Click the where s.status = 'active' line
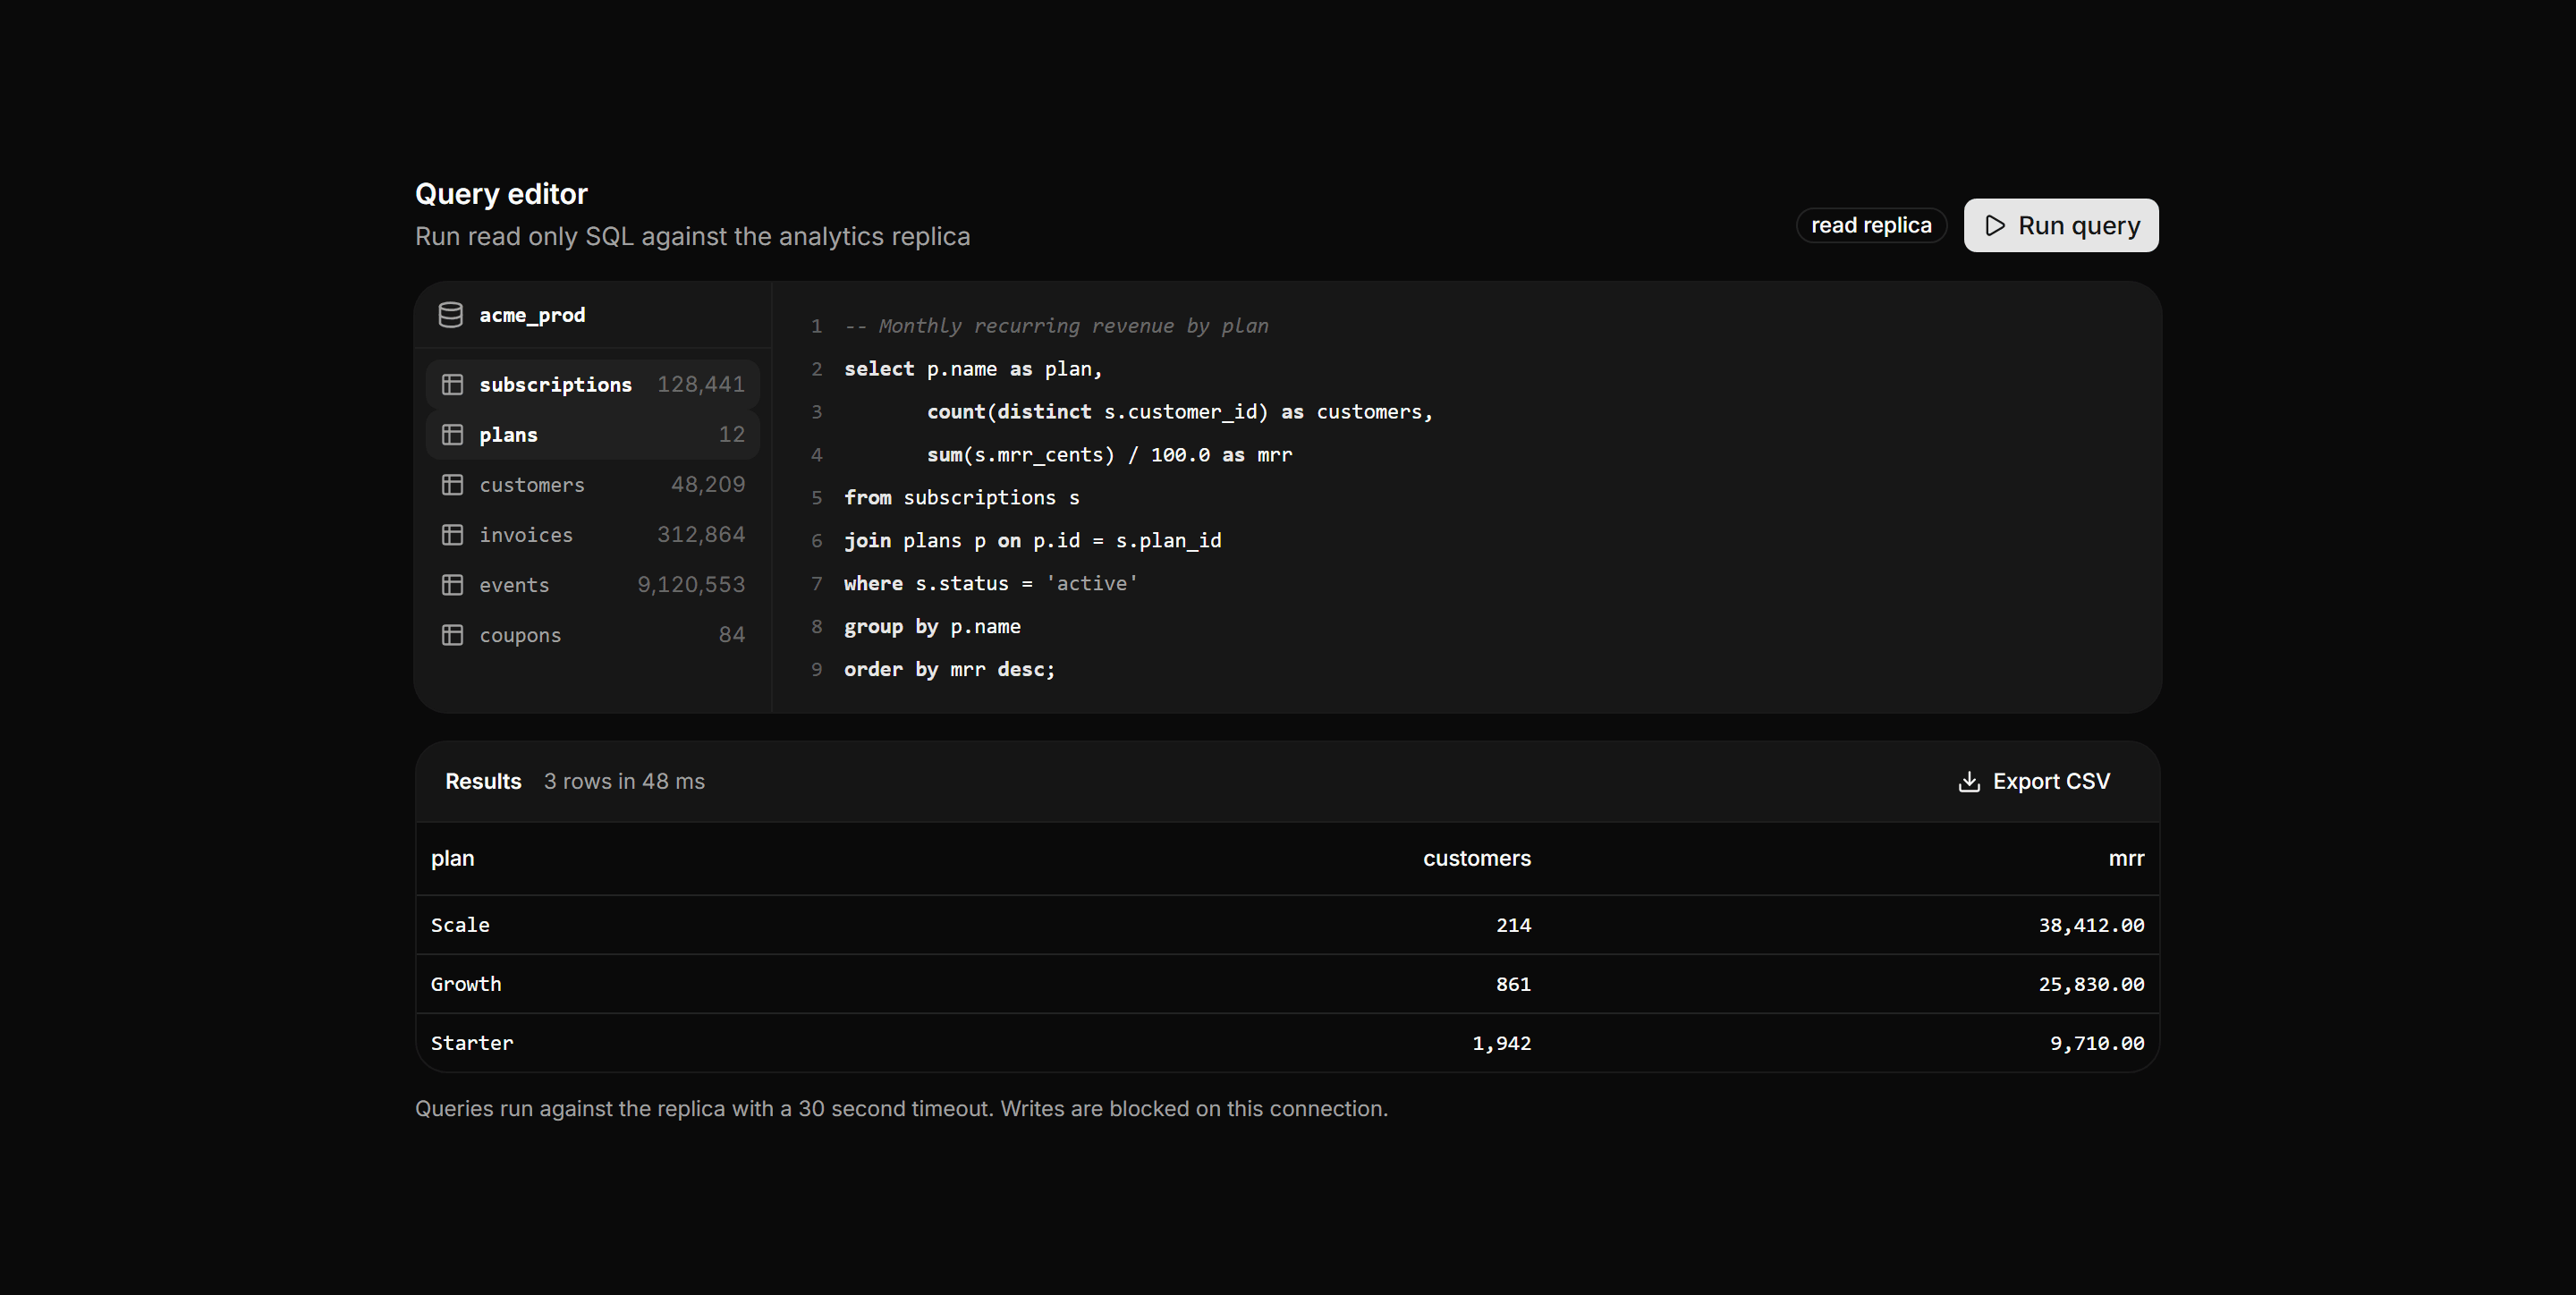 (991, 584)
